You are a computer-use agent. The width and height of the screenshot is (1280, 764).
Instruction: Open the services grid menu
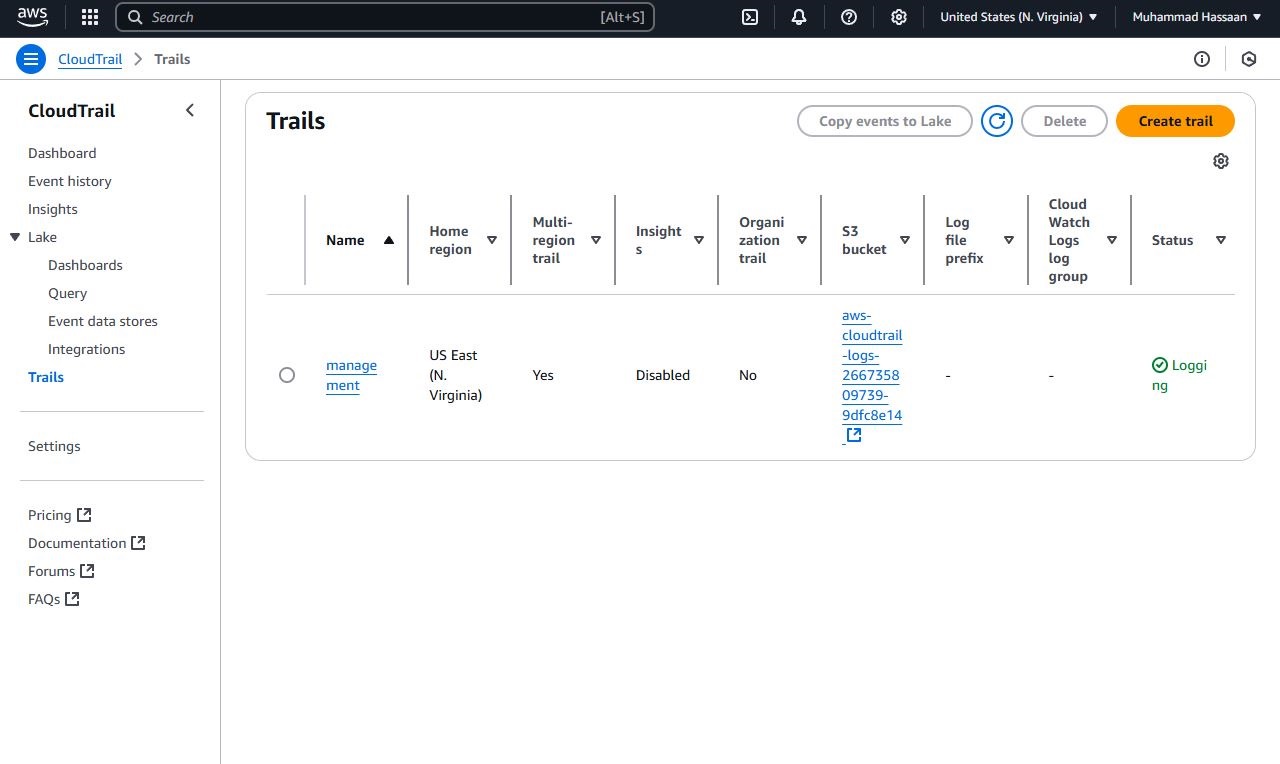click(90, 17)
